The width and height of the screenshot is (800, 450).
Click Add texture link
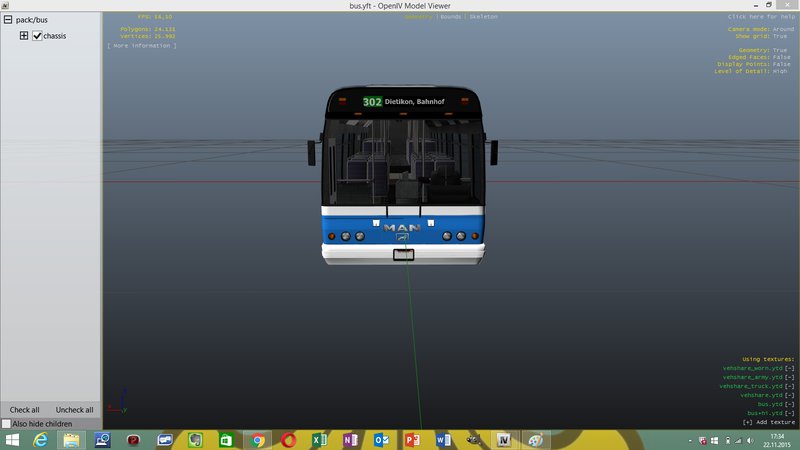click(x=768, y=422)
